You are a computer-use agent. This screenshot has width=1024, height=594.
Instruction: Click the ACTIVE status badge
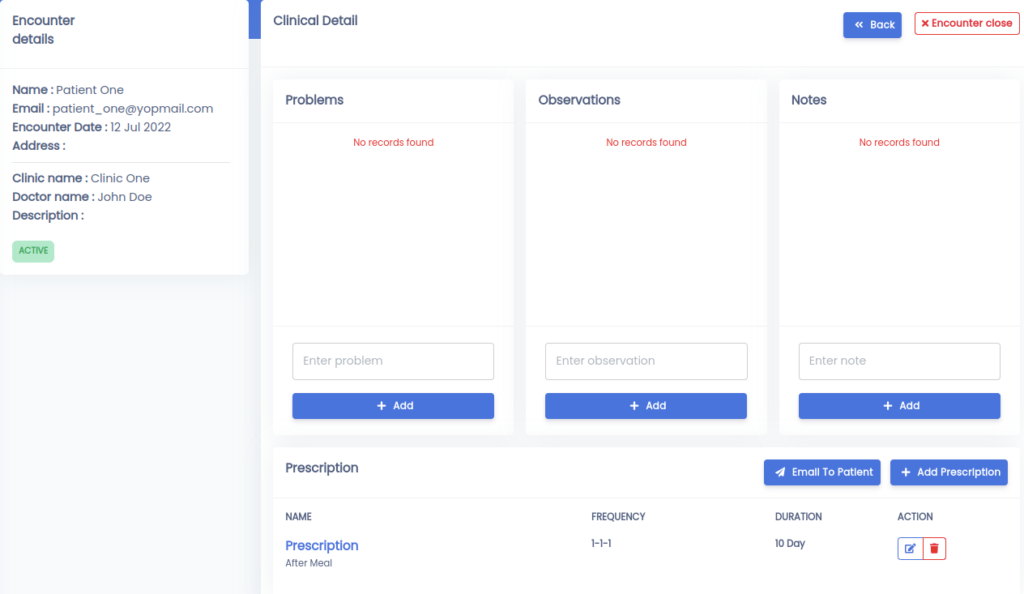tap(33, 251)
